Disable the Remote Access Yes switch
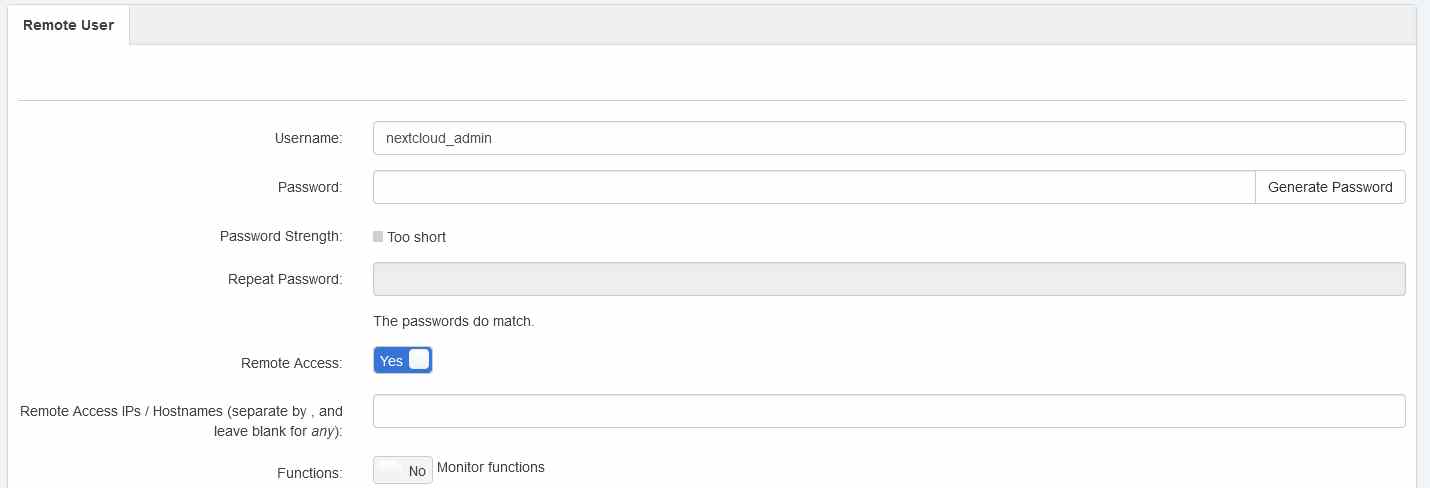This screenshot has height=488, width=1430. pos(403,361)
